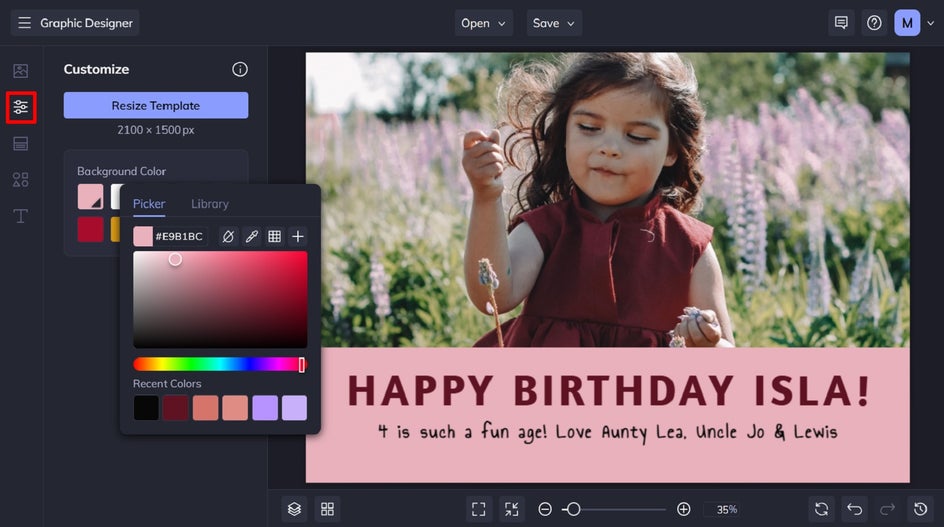
Task: Switch to the Library tab
Action: coord(210,204)
